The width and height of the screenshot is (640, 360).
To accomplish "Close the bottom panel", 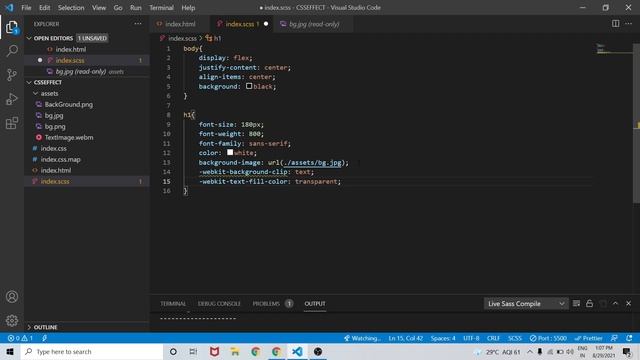I will pos(629,304).
